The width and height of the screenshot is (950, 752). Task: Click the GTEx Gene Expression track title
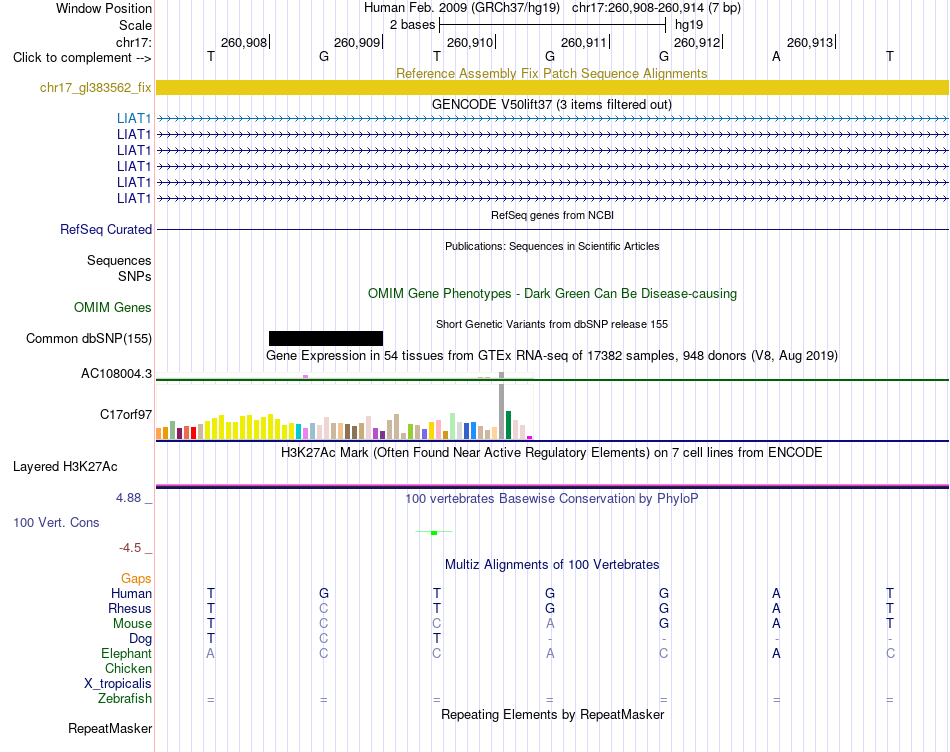pos(552,355)
